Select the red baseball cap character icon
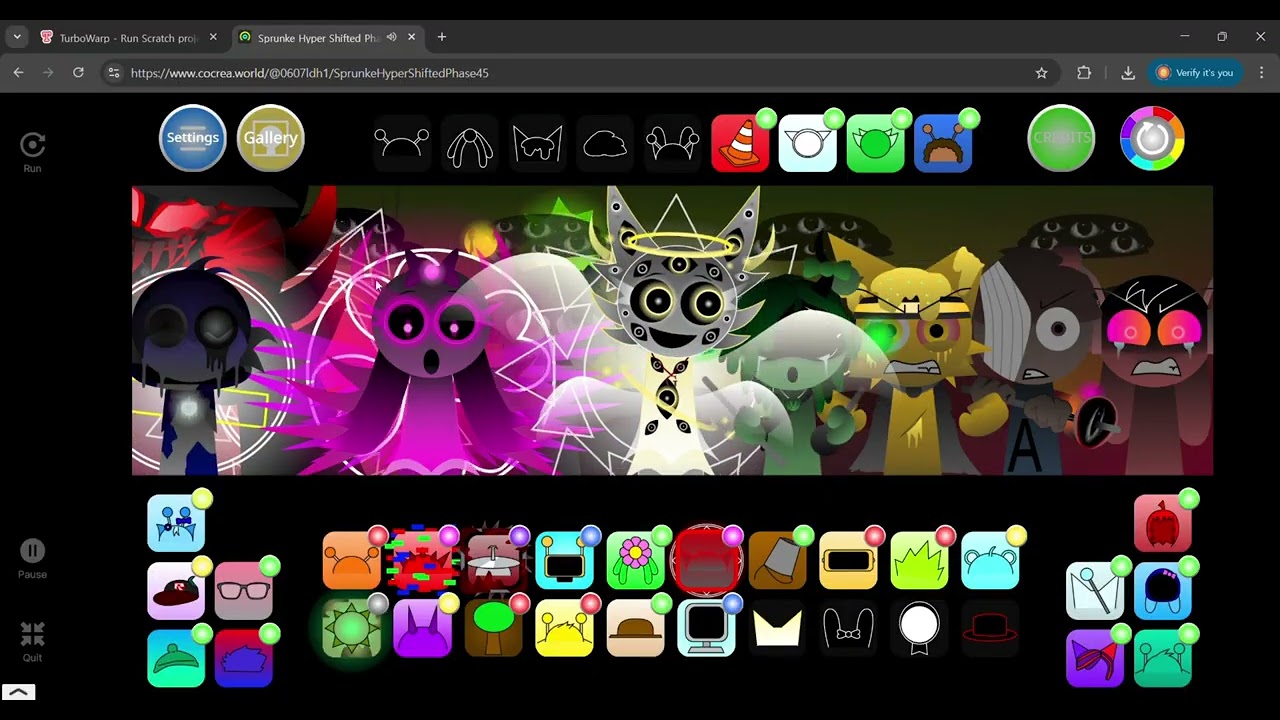The height and width of the screenshot is (720, 1280). point(176,591)
